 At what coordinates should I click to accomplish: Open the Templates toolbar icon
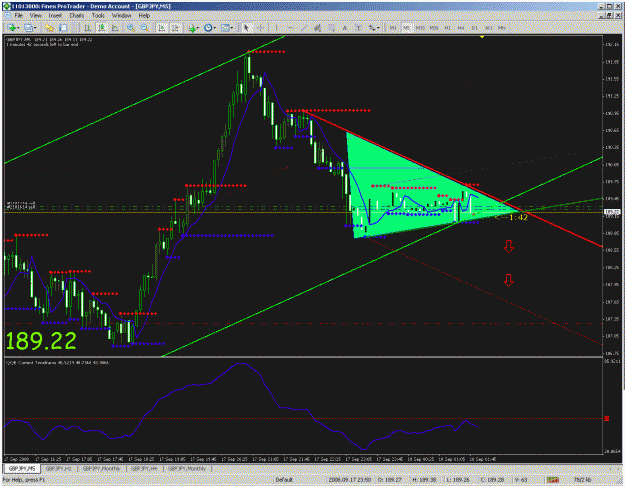click(225, 28)
